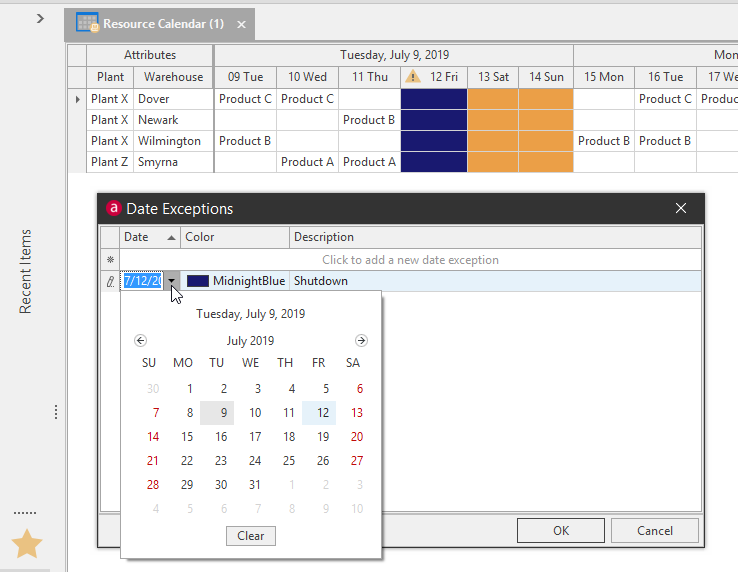Switch to Resource Calendar (1) tab
This screenshot has width=738, height=572.
(163, 24)
